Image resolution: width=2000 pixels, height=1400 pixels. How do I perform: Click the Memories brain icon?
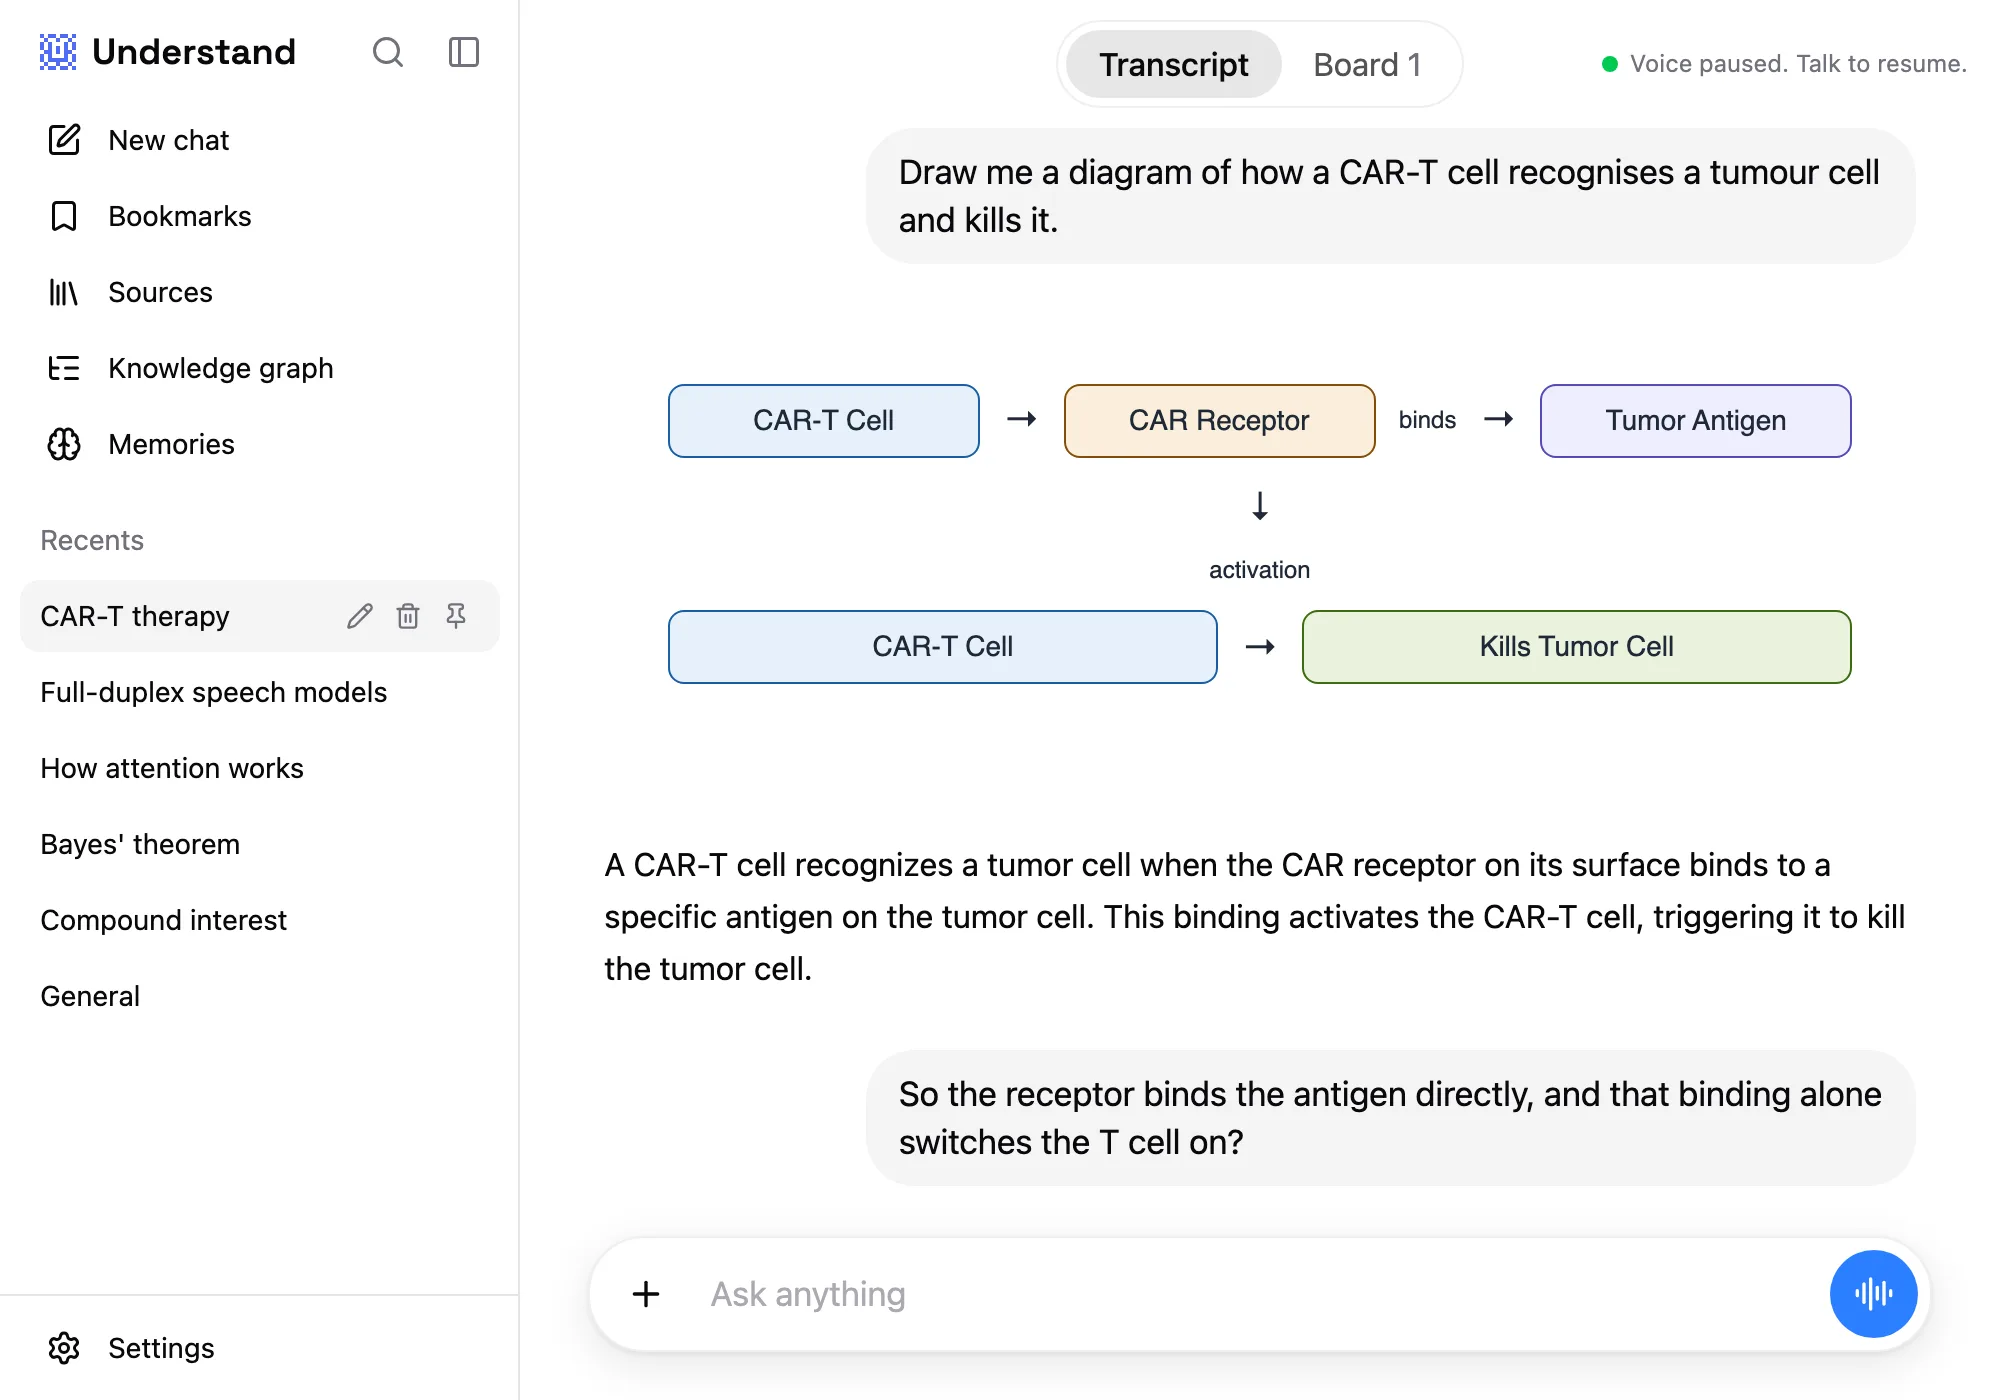click(64, 444)
